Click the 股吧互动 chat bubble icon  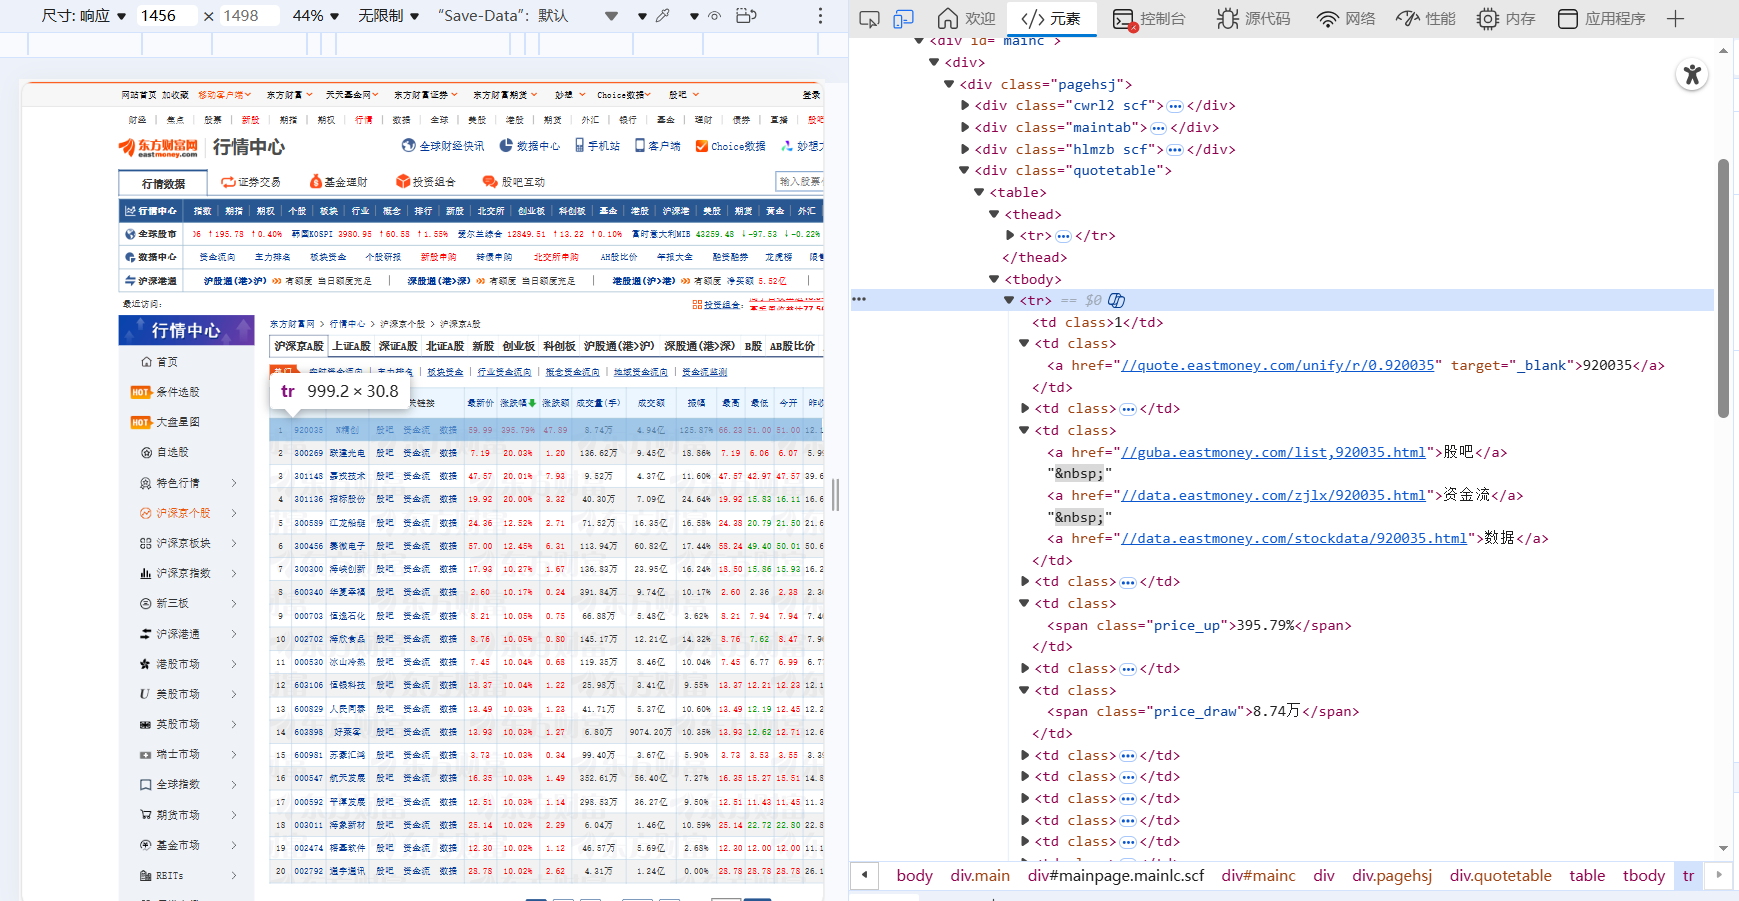point(490,182)
